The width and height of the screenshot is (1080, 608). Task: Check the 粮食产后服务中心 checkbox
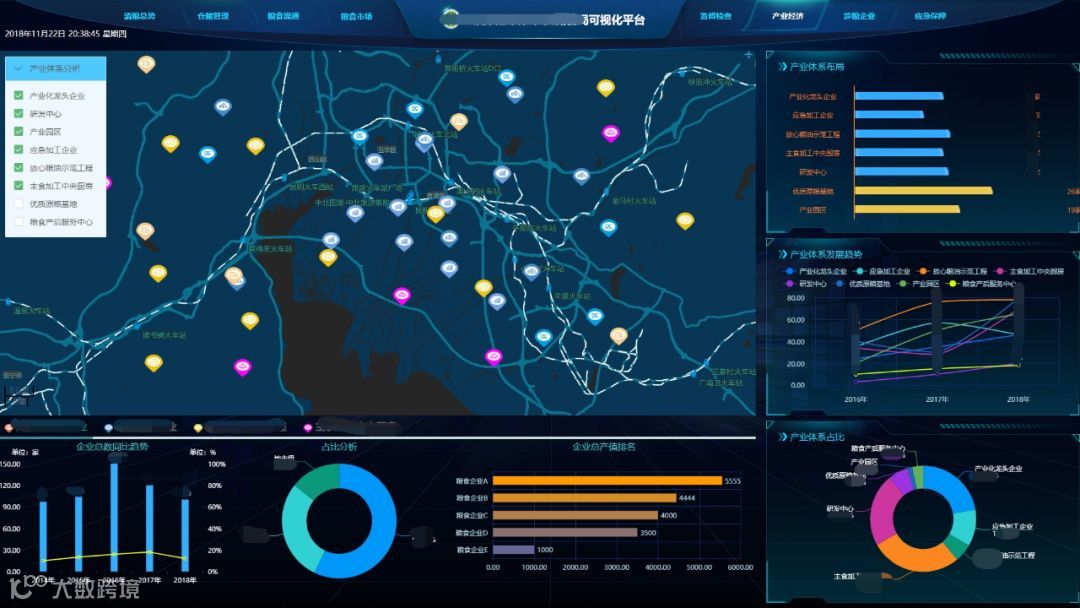pyautogui.click(x=19, y=221)
